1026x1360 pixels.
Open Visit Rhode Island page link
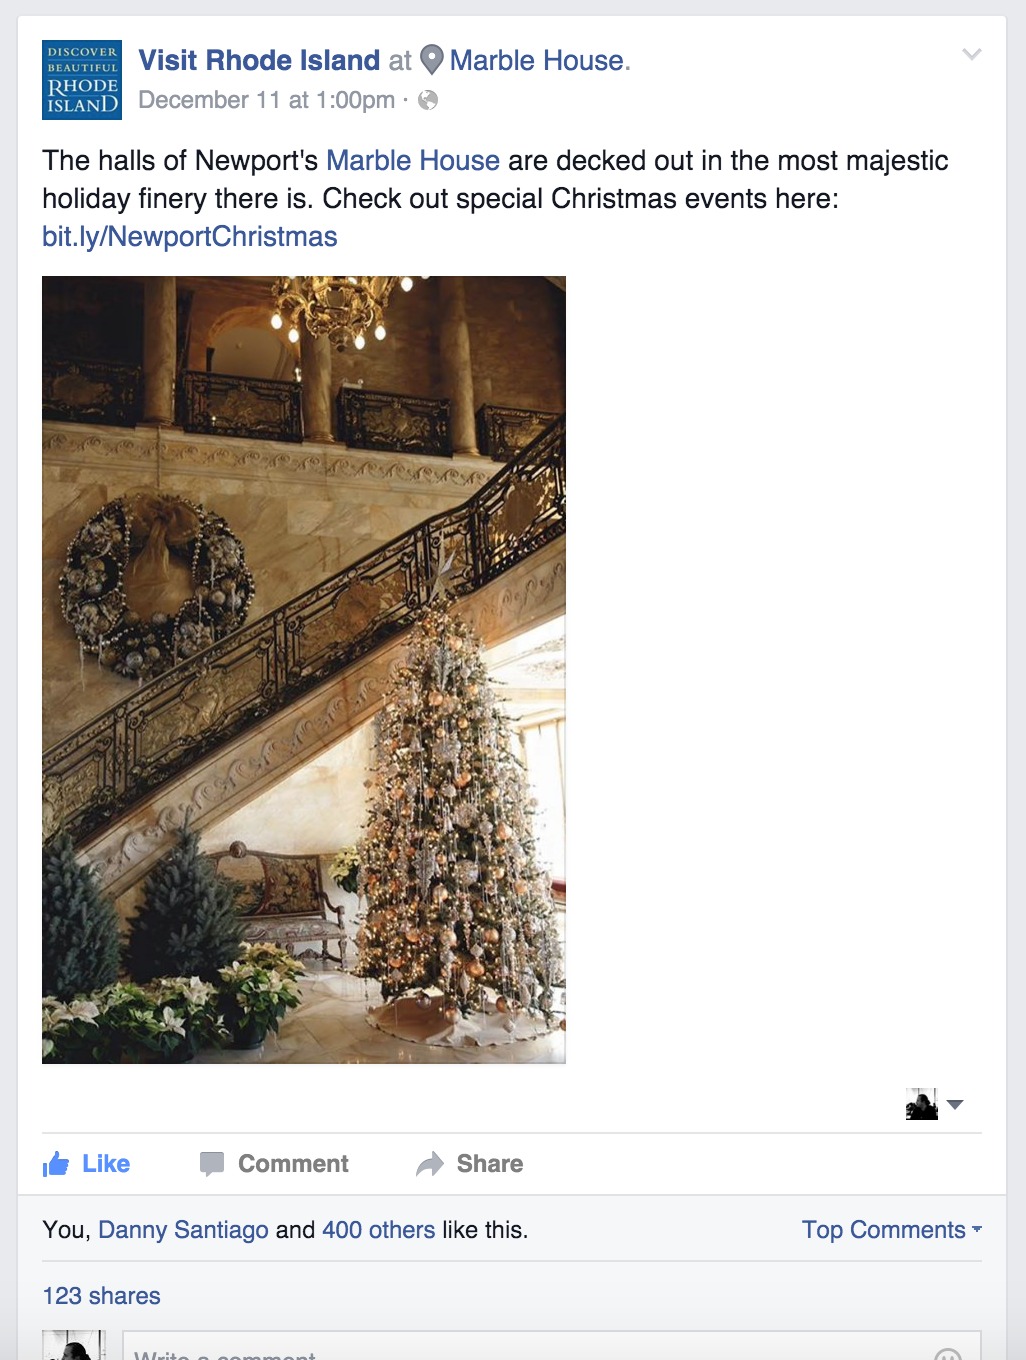(259, 60)
